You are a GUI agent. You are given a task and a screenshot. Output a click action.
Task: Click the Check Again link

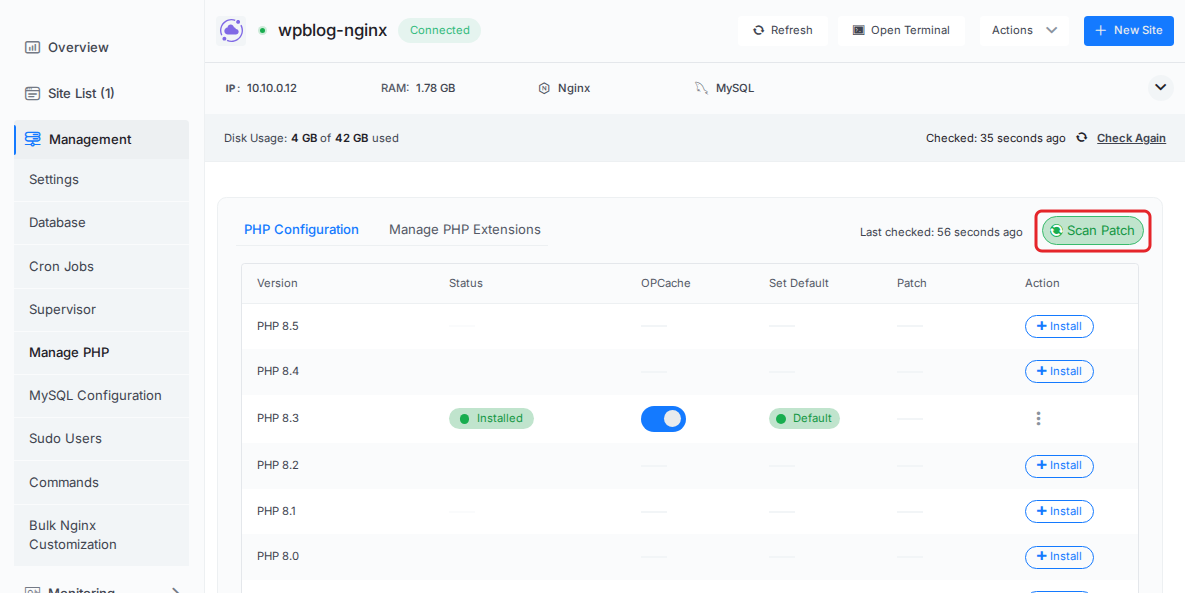tap(1131, 138)
